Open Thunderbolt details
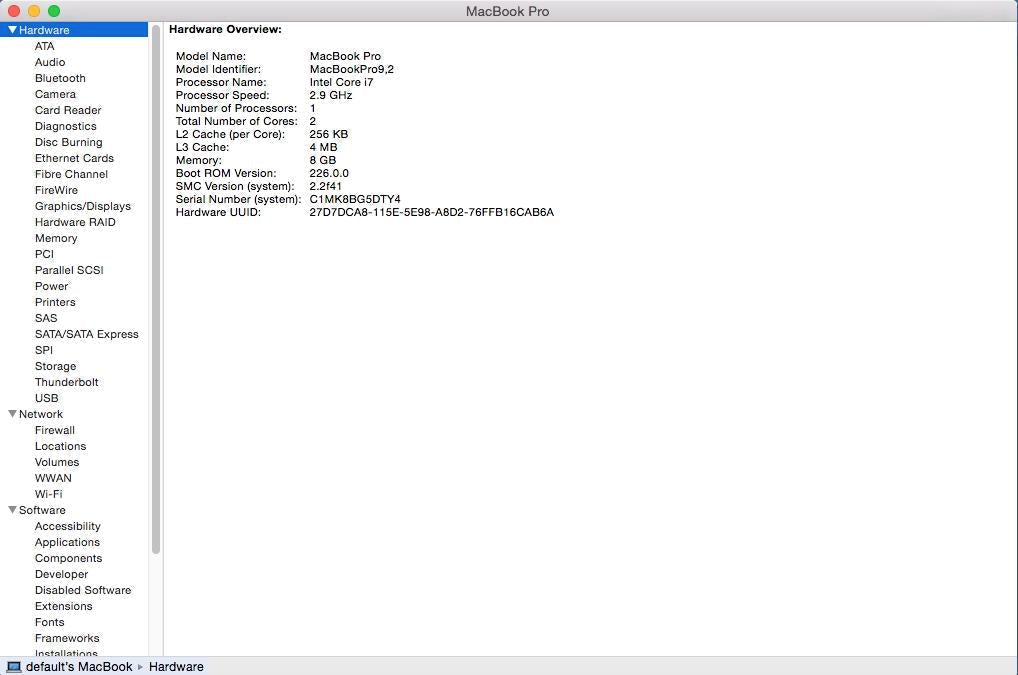The width and height of the screenshot is (1018, 675). 67,382
